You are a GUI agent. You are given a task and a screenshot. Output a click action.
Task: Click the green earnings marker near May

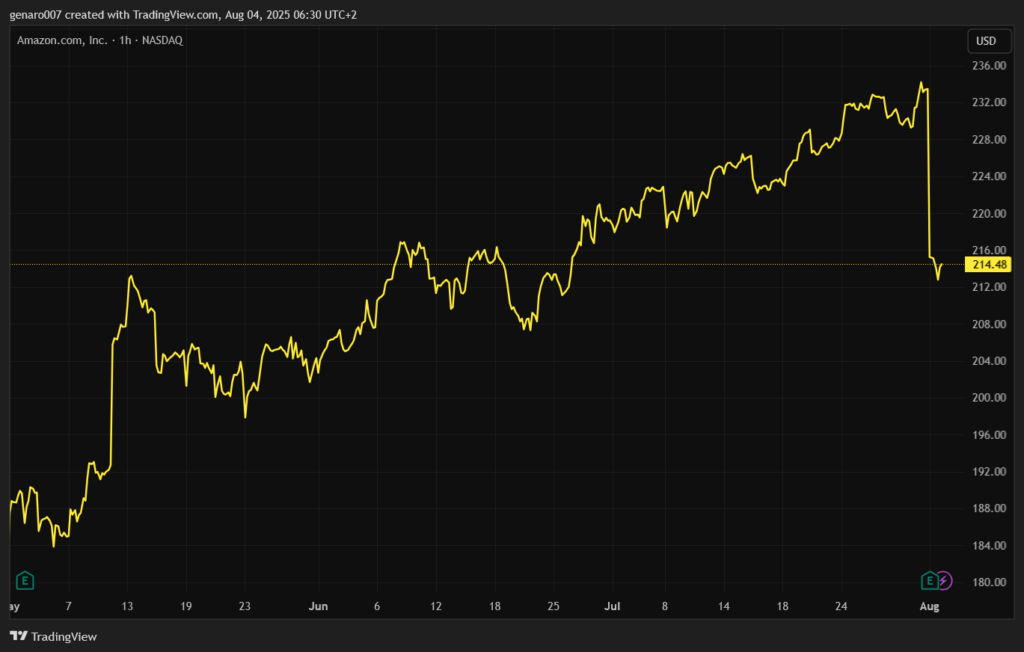tap(25, 580)
